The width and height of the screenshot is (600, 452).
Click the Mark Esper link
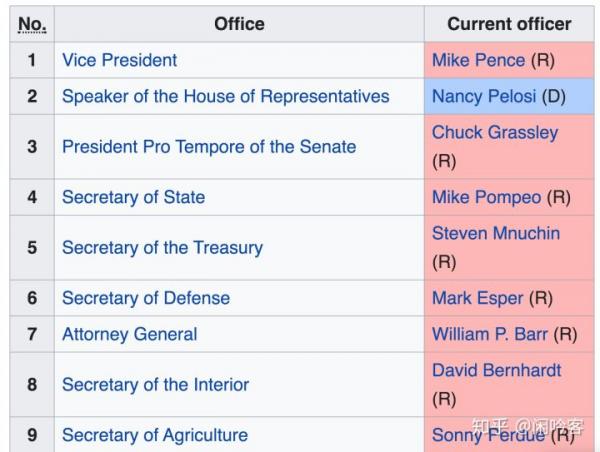click(x=478, y=298)
